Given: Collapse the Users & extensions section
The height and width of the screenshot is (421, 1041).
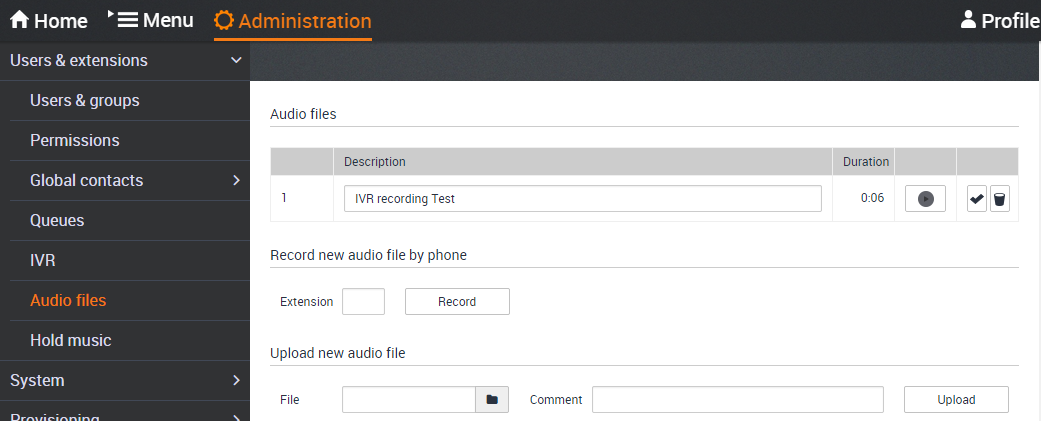Looking at the screenshot, I should [x=236, y=60].
